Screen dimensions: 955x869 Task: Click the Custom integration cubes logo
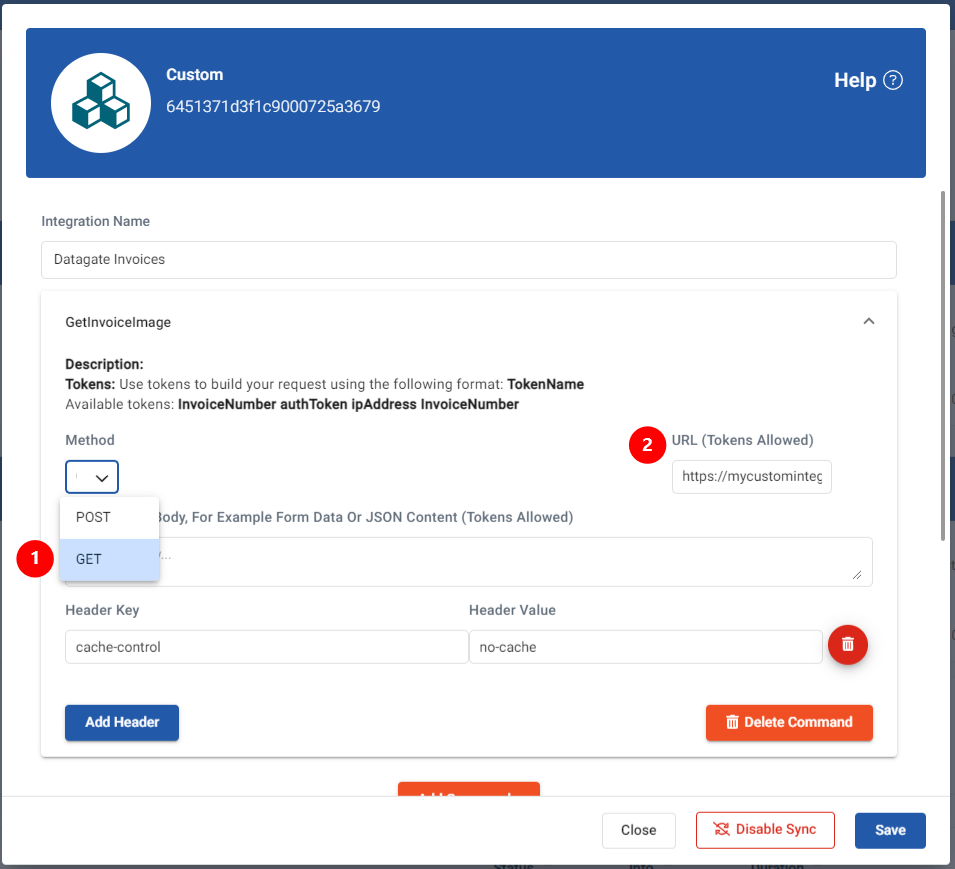click(x=101, y=103)
